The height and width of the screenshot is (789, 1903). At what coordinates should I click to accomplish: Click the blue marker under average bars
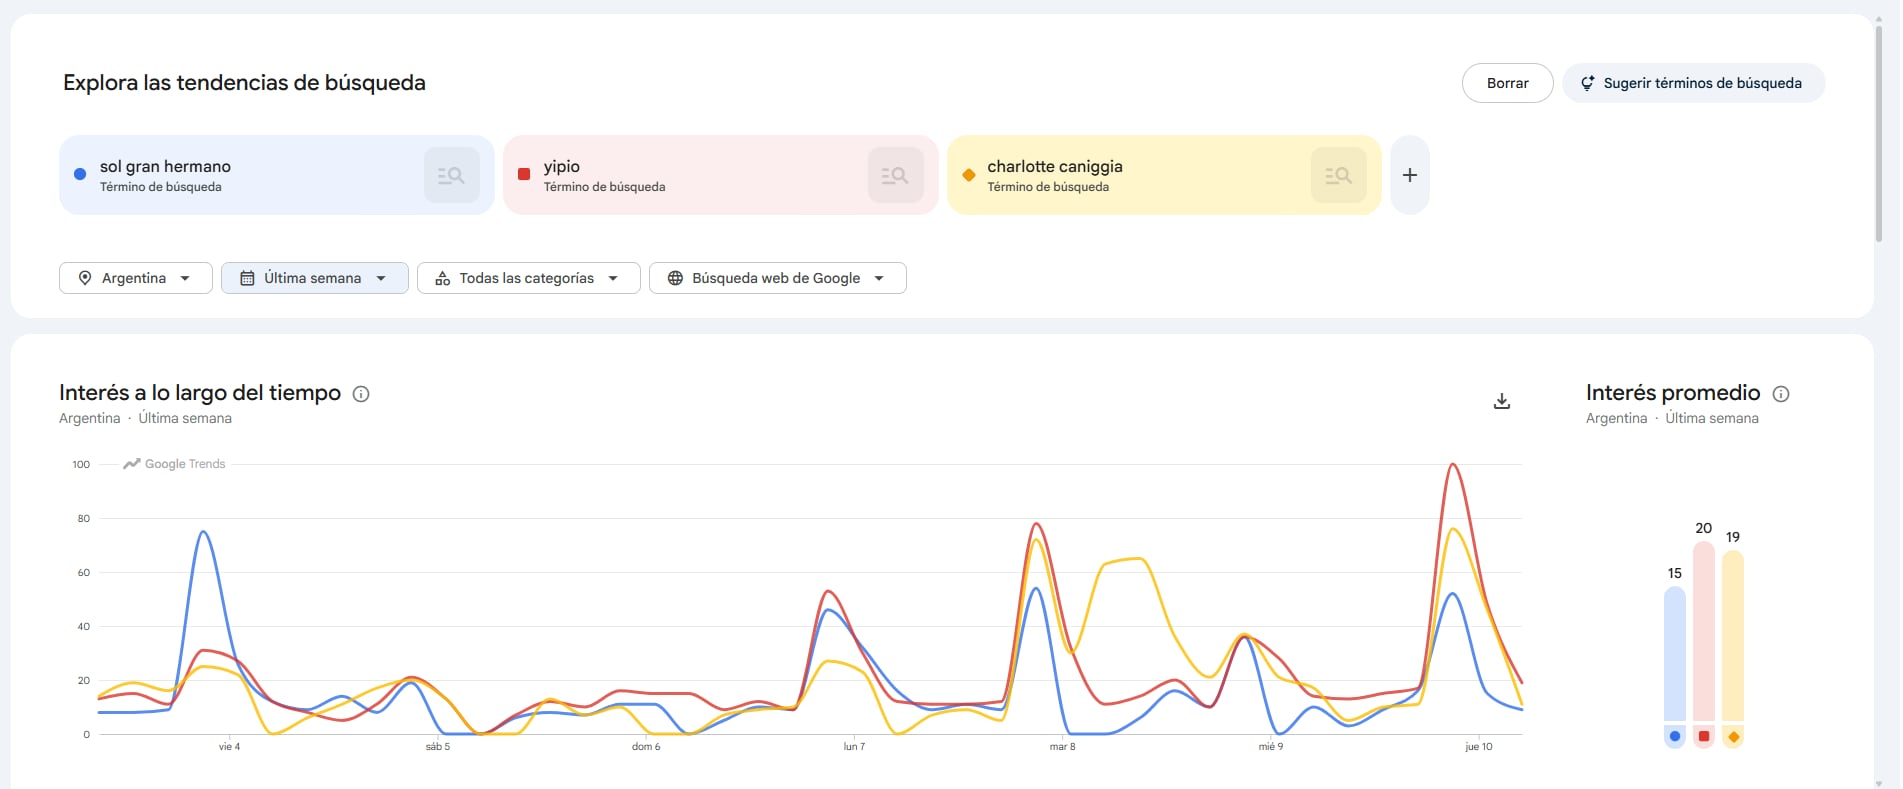[1675, 737]
